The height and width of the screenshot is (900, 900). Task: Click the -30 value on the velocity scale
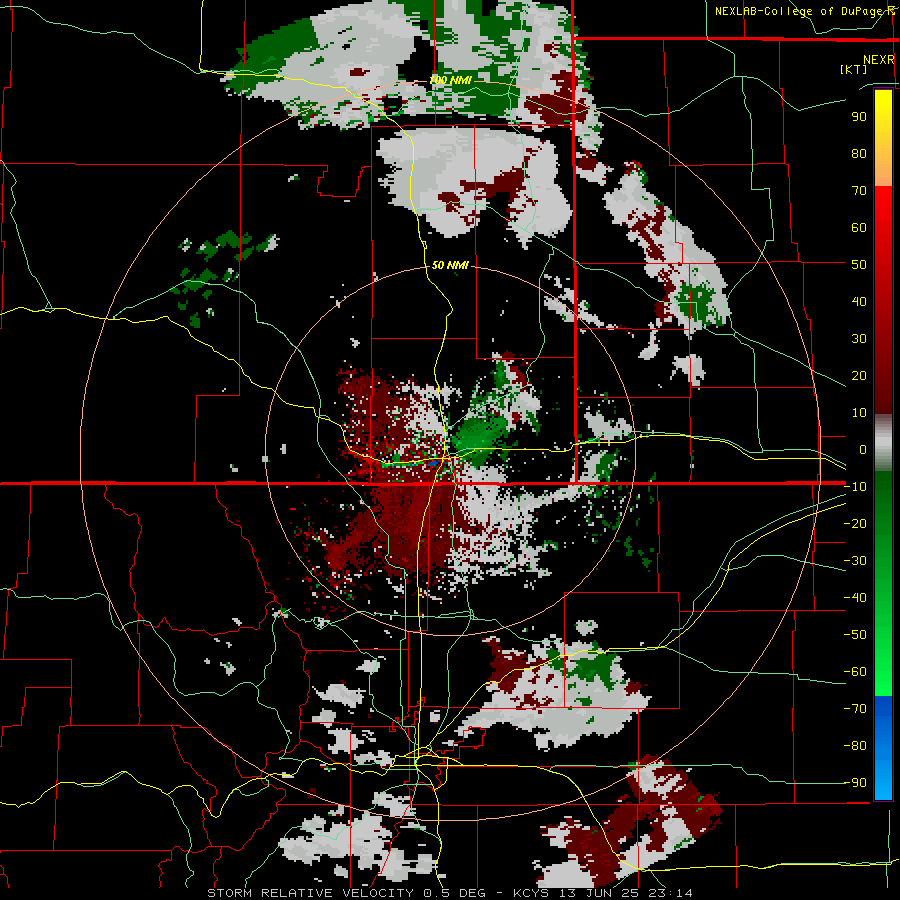pyautogui.click(x=855, y=561)
